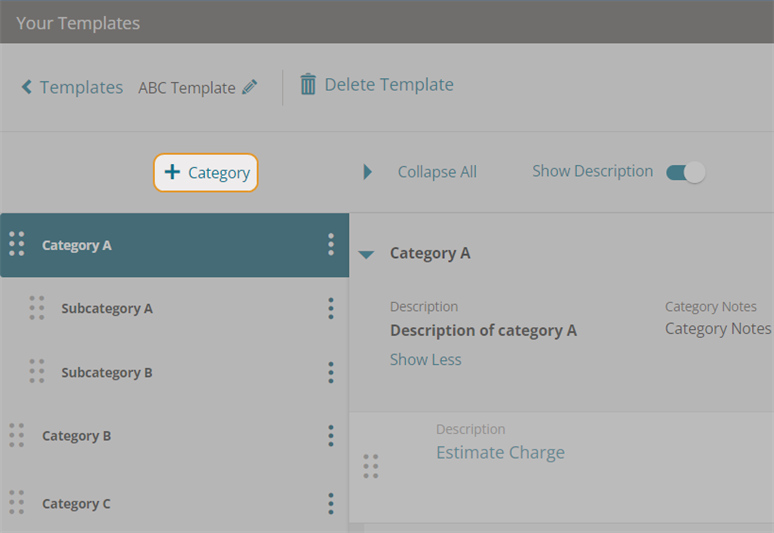Screen dimensions: 774x533
Task: Open the three-dot menu for Subcategory A
Action: point(331,308)
